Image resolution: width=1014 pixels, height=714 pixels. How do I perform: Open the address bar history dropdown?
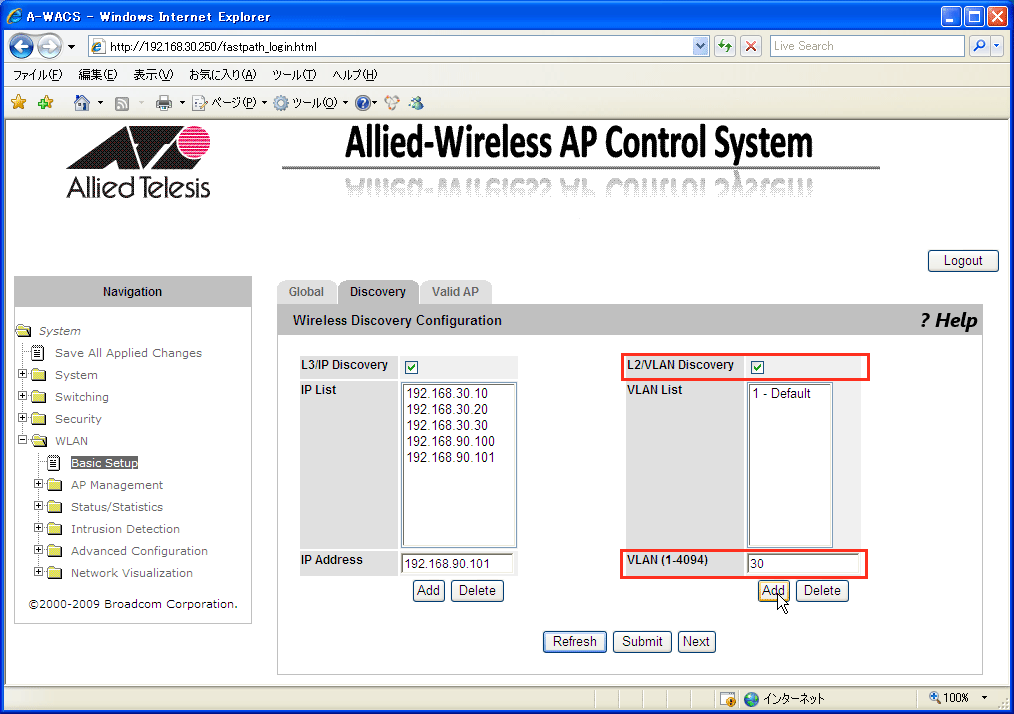[x=700, y=47]
